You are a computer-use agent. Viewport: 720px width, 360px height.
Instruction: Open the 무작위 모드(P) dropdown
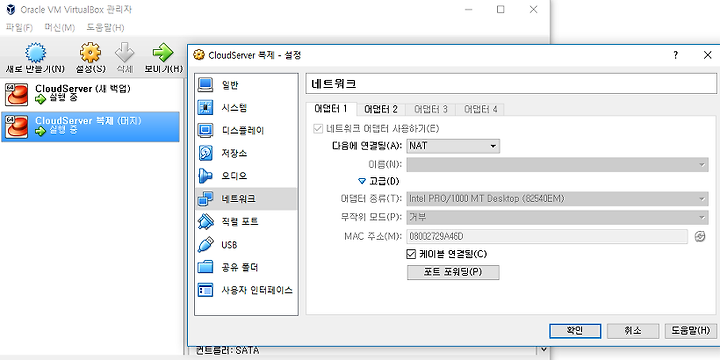click(x=557, y=217)
